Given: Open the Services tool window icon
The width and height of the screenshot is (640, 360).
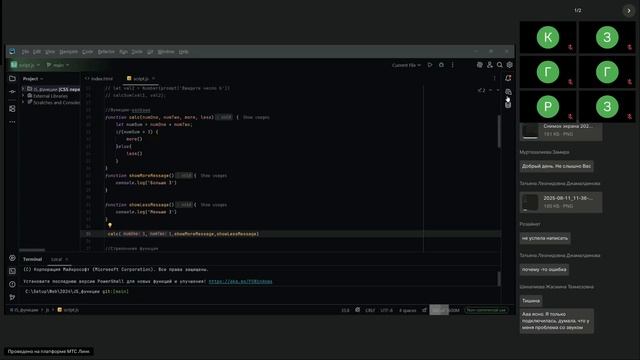Looking at the screenshot, I should 12,258.
